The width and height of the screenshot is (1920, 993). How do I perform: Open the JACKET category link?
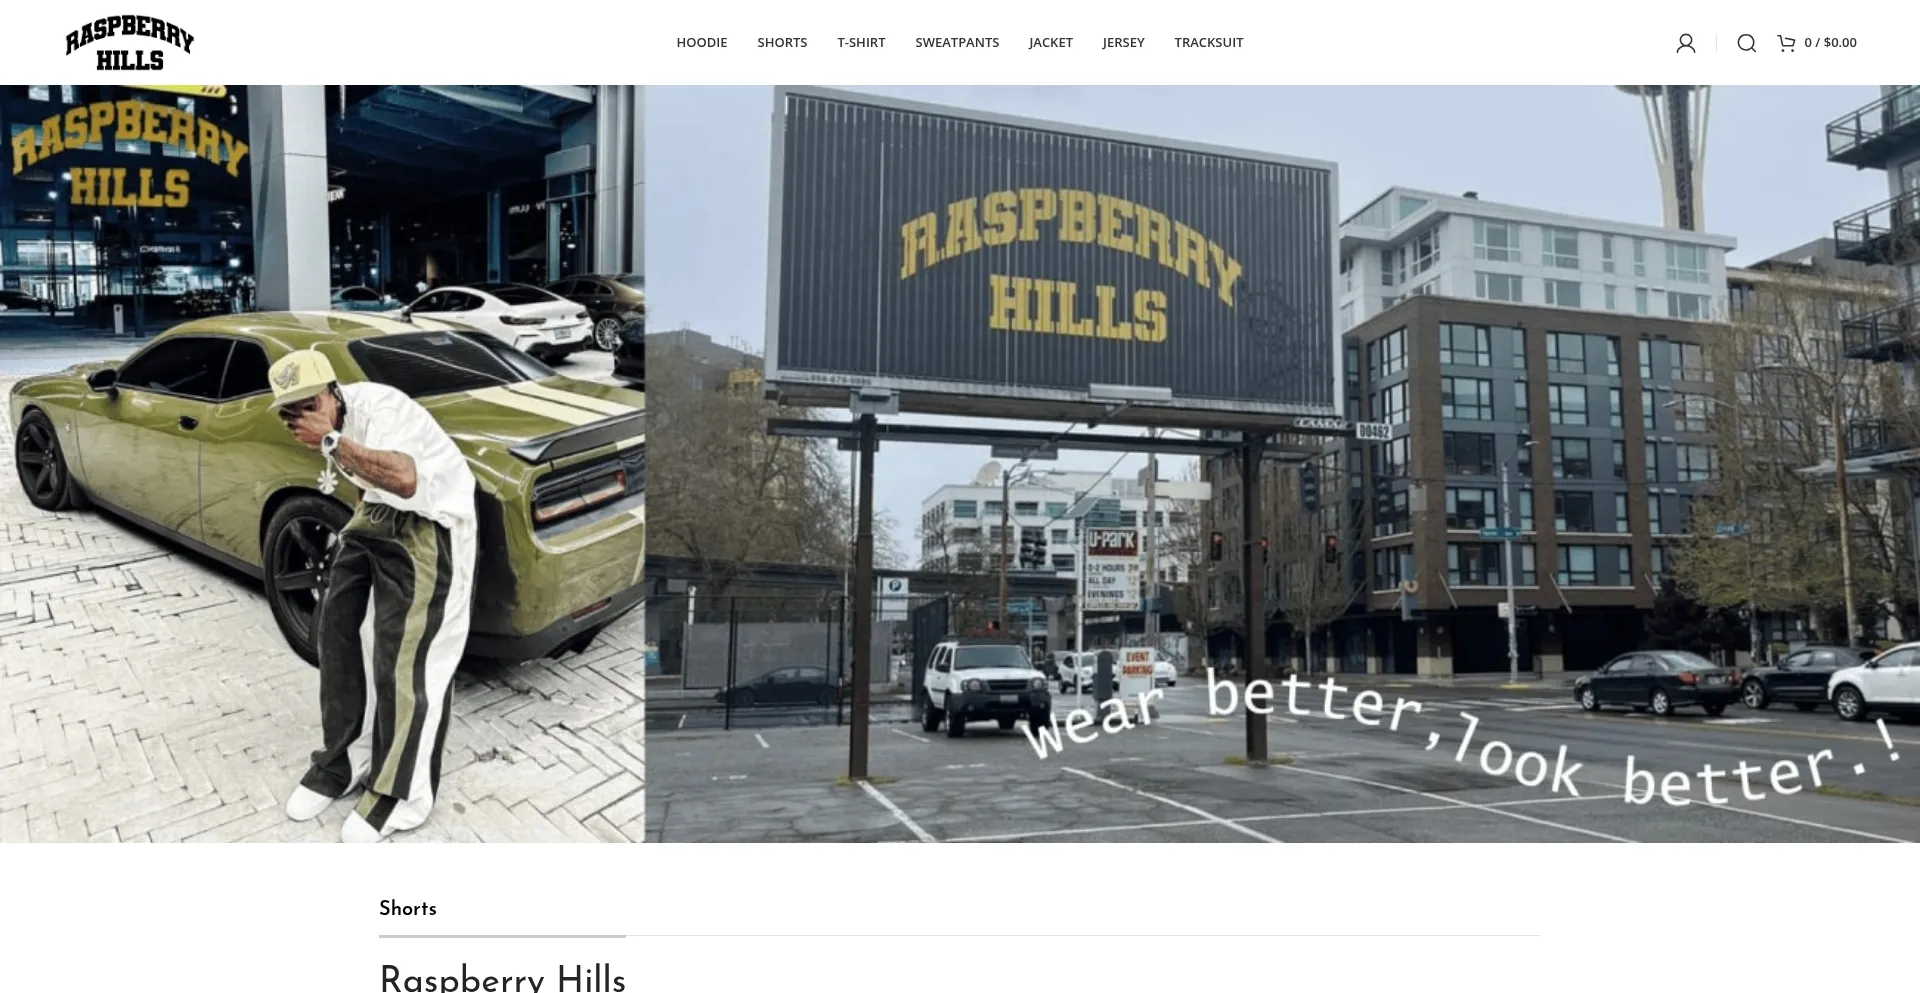(x=1051, y=42)
